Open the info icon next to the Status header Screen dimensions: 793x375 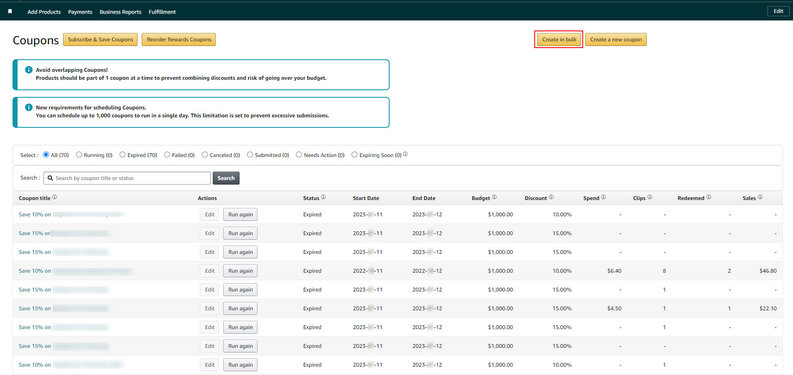click(323, 198)
